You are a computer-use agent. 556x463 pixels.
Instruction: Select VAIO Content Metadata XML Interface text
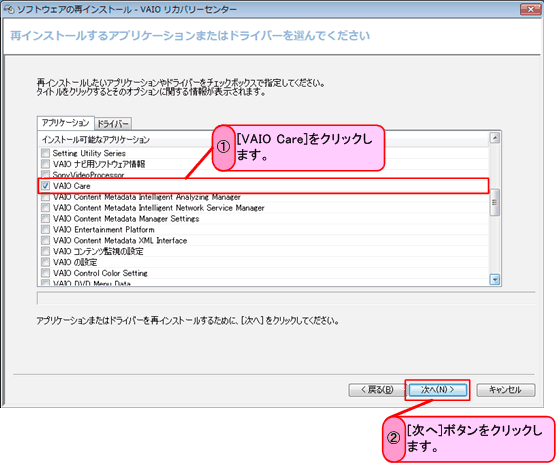(x=120, y=240)
